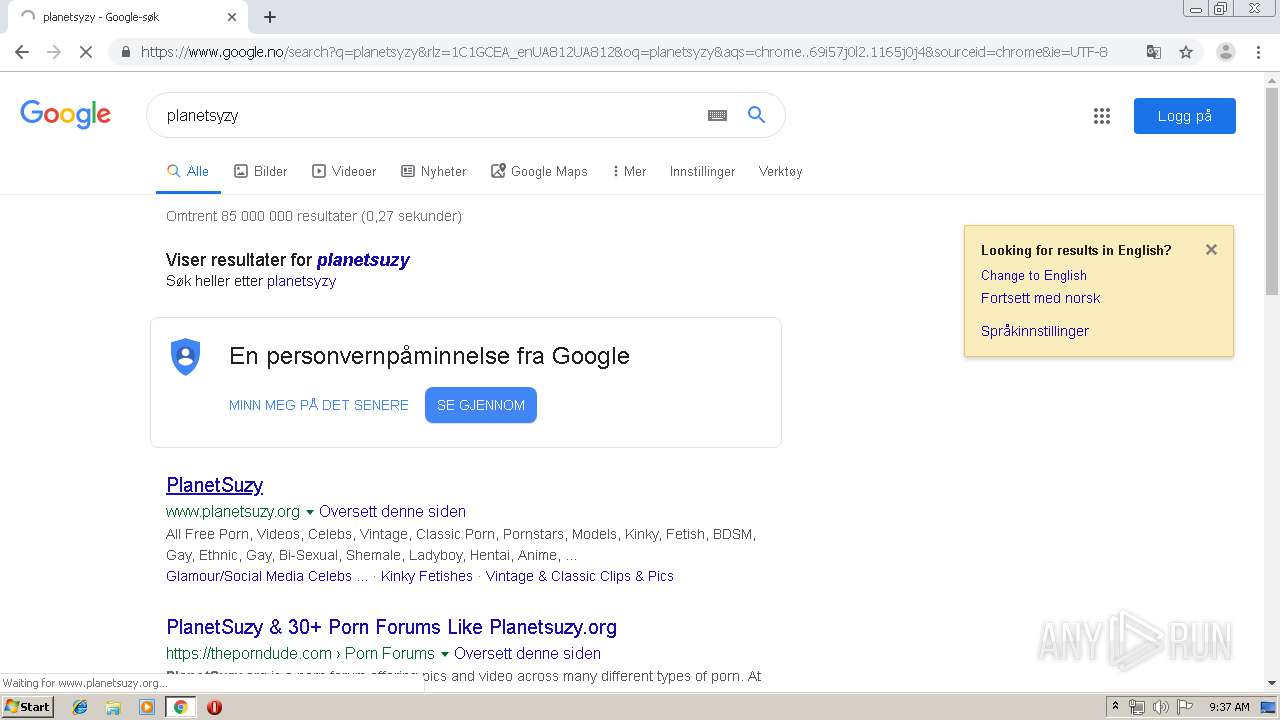The width and height of the screenshot is (1280, 720).
Task: Click the padlock site info icon
Action: (126, 52)
